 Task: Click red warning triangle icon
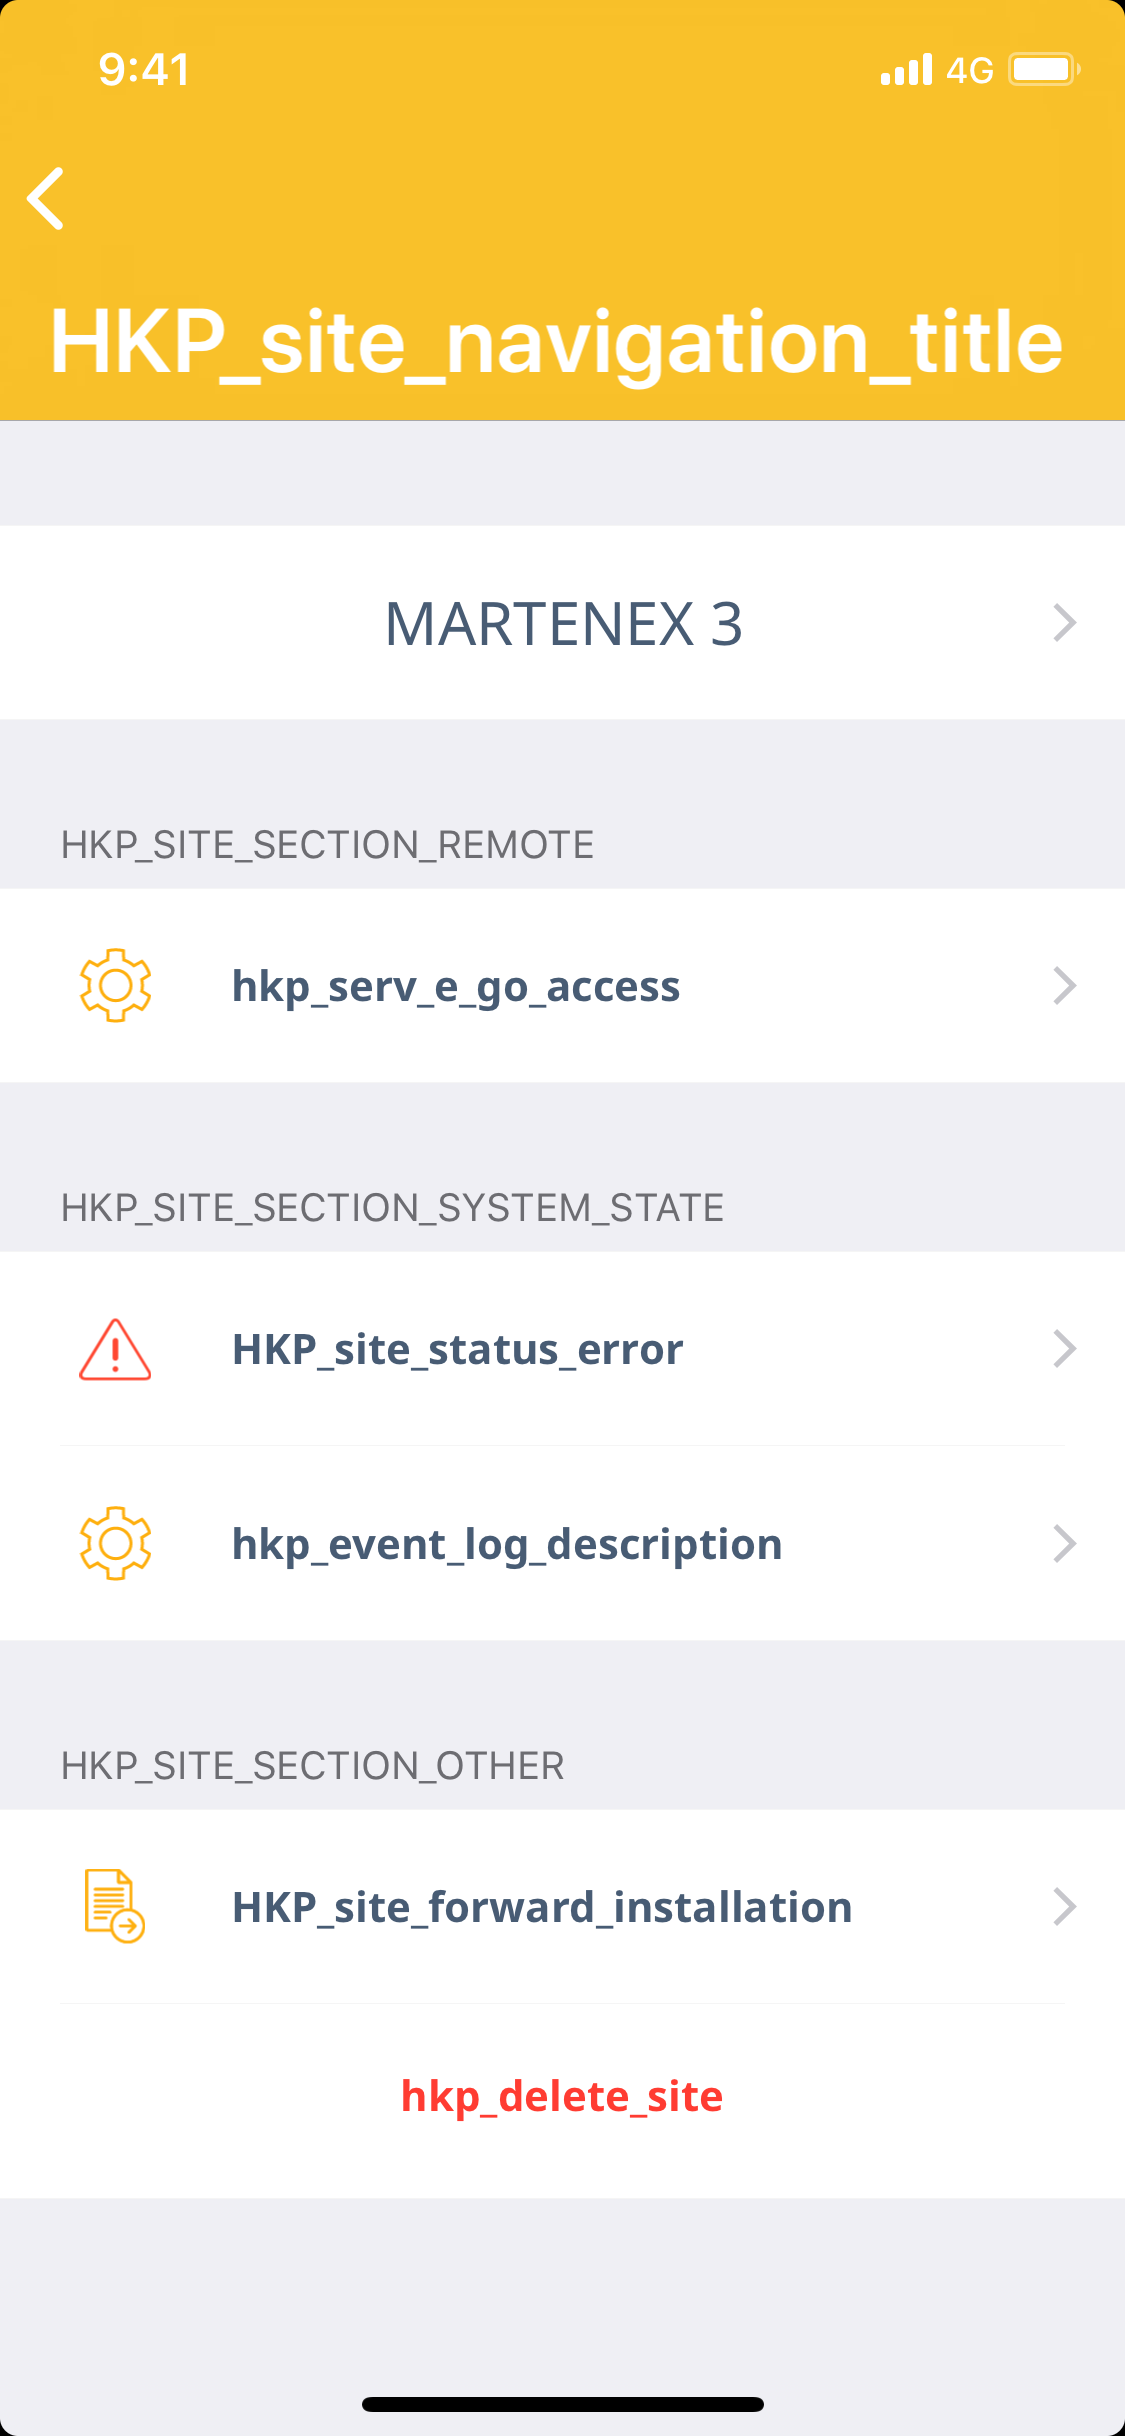click(x=115, y=1349)
